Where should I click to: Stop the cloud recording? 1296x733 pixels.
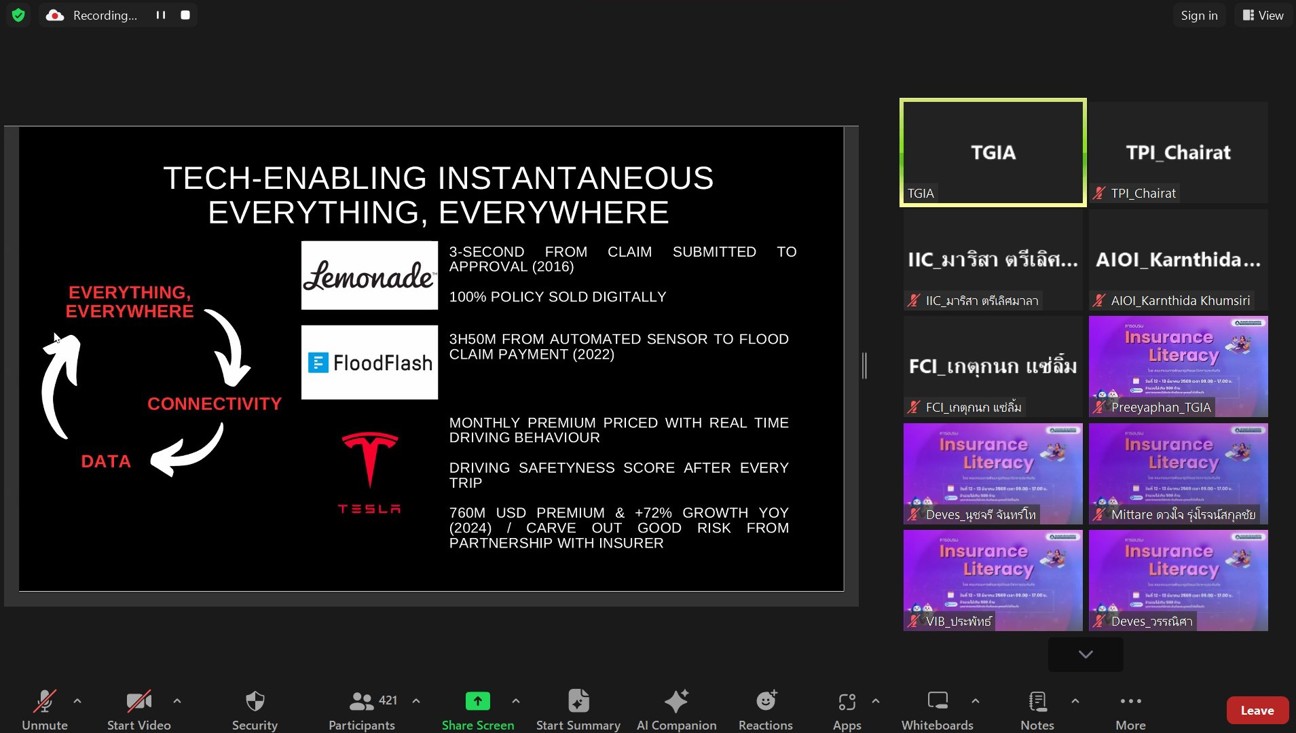click(x=185, y=15)
